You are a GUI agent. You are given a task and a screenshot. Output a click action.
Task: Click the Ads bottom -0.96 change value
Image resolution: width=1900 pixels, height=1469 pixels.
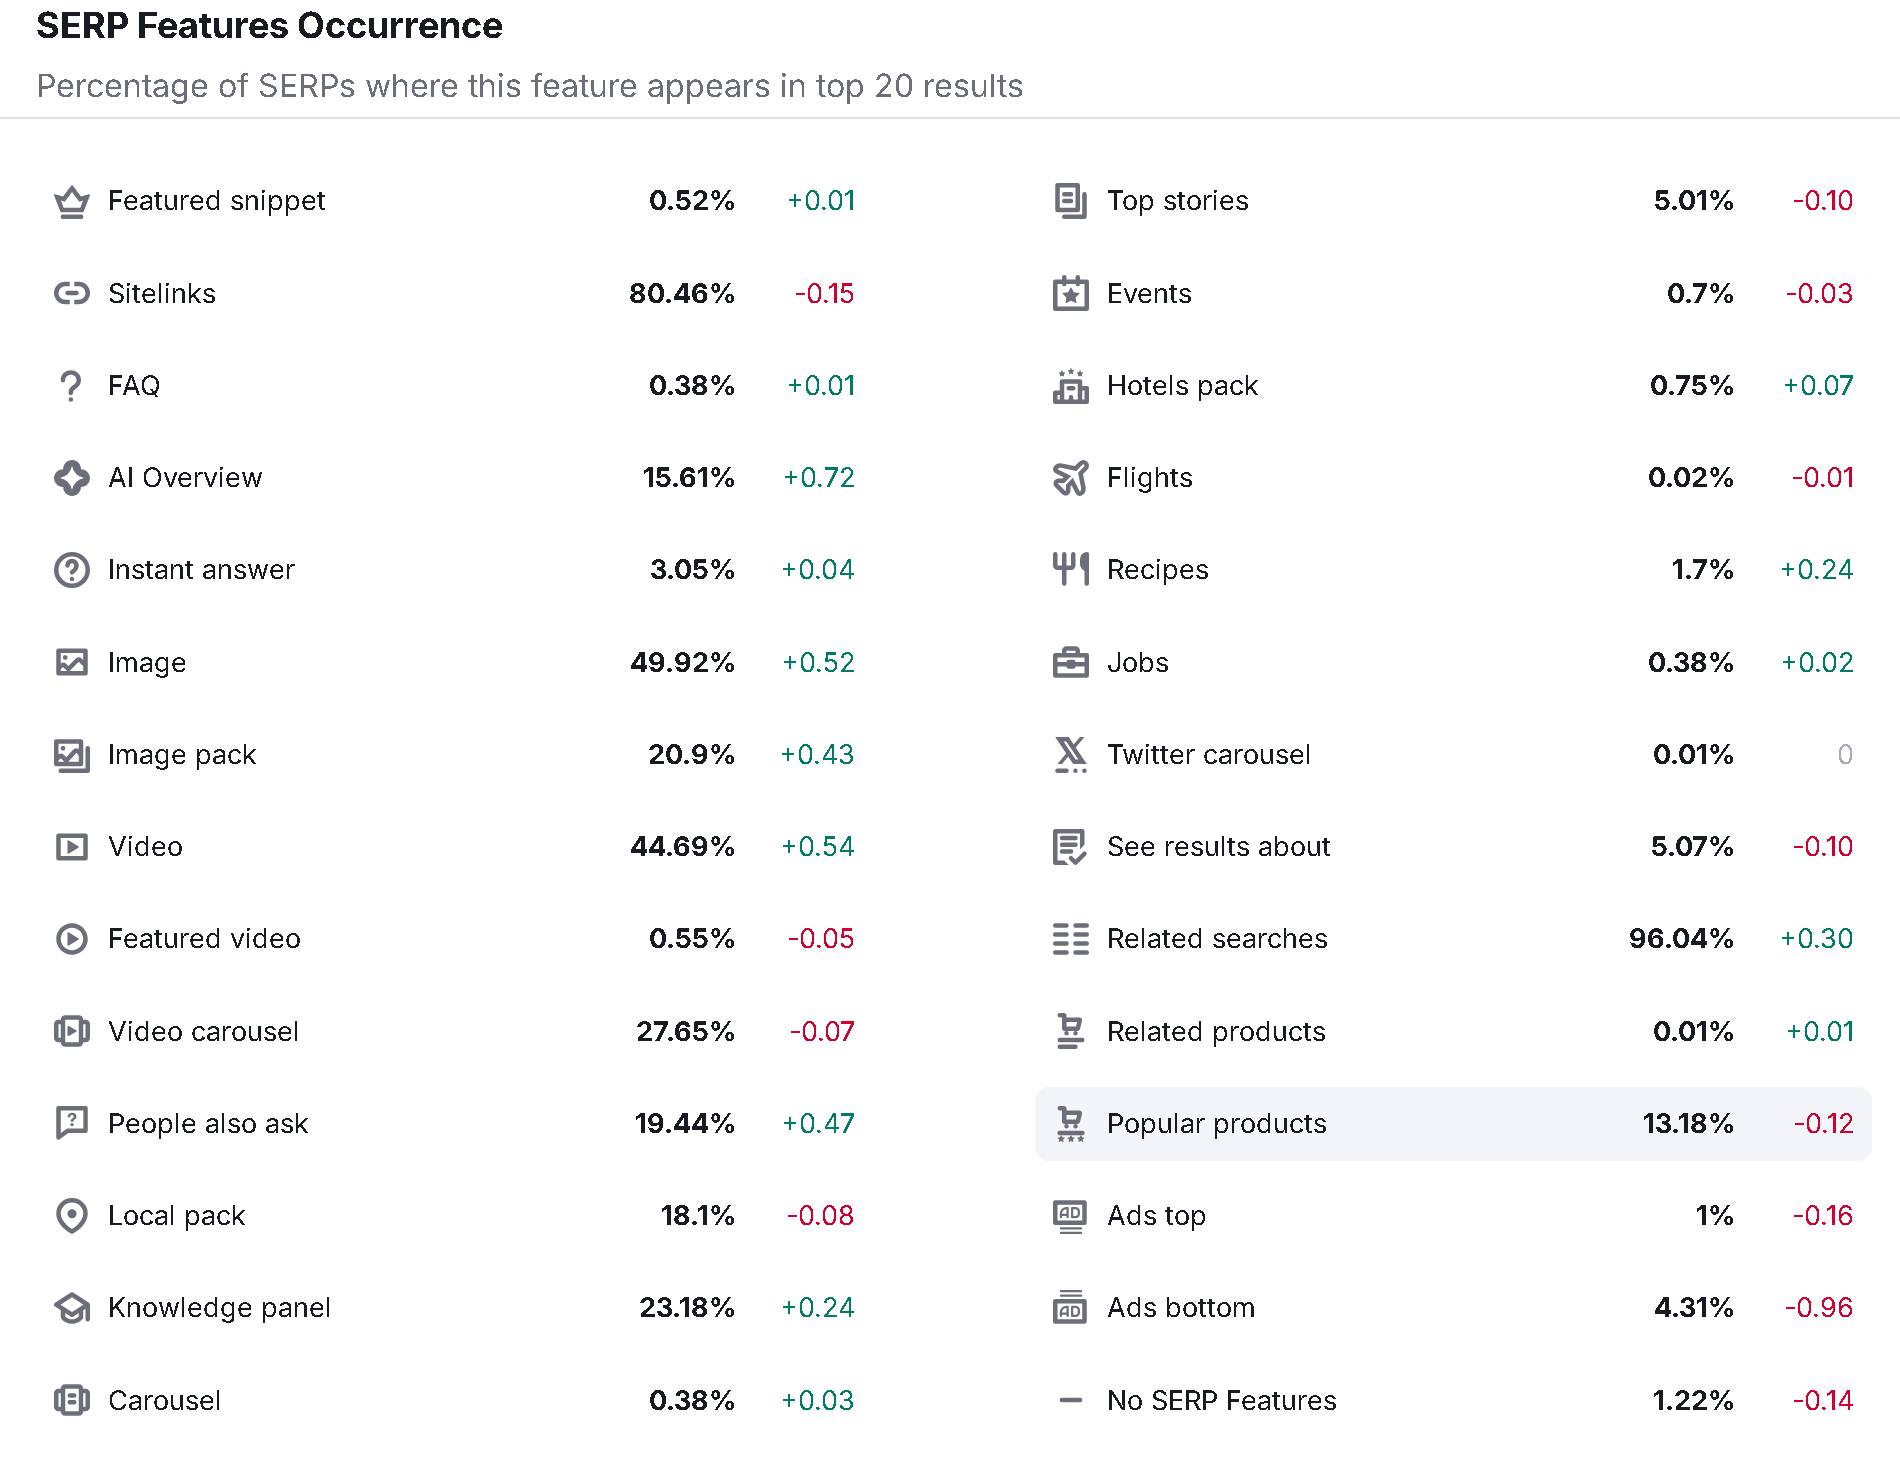[x=1819, y=1308]
